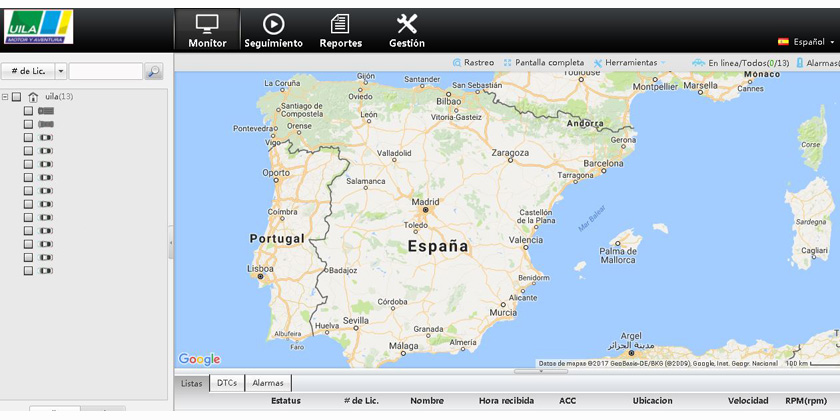Check the second vehicle checkbox under uila

pyautogui.click(x=28, y=124)
